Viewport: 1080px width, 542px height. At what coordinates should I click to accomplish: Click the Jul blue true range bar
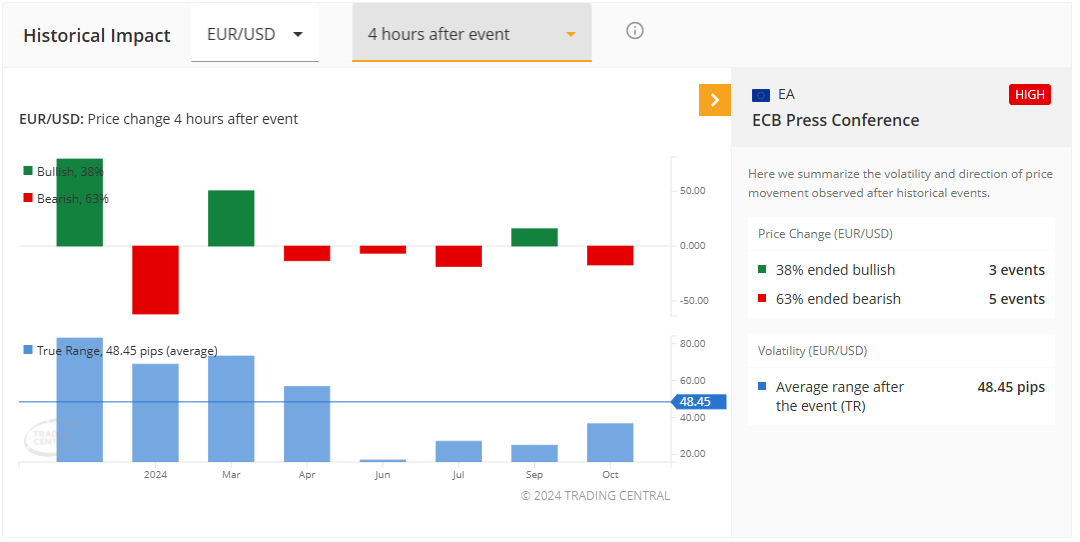click(459, 452)
